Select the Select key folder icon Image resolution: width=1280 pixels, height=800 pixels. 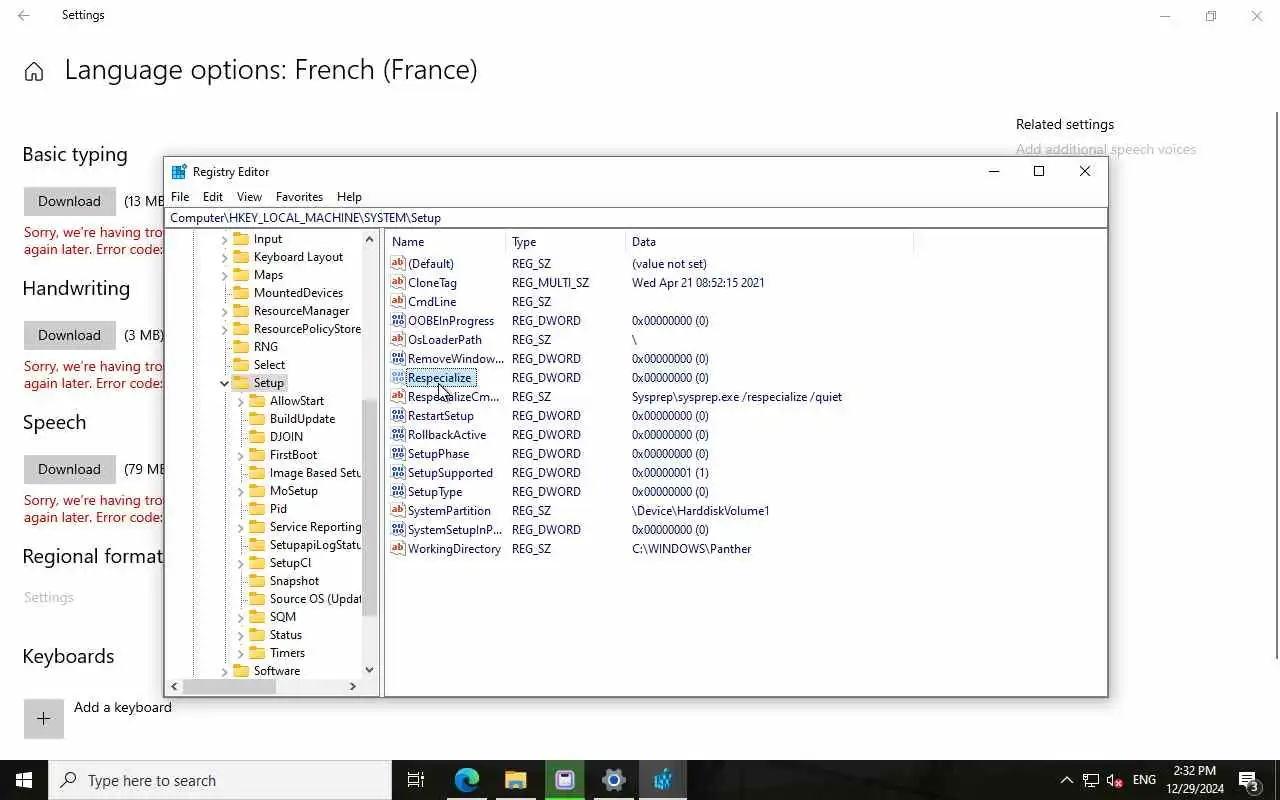coord(241,365)
